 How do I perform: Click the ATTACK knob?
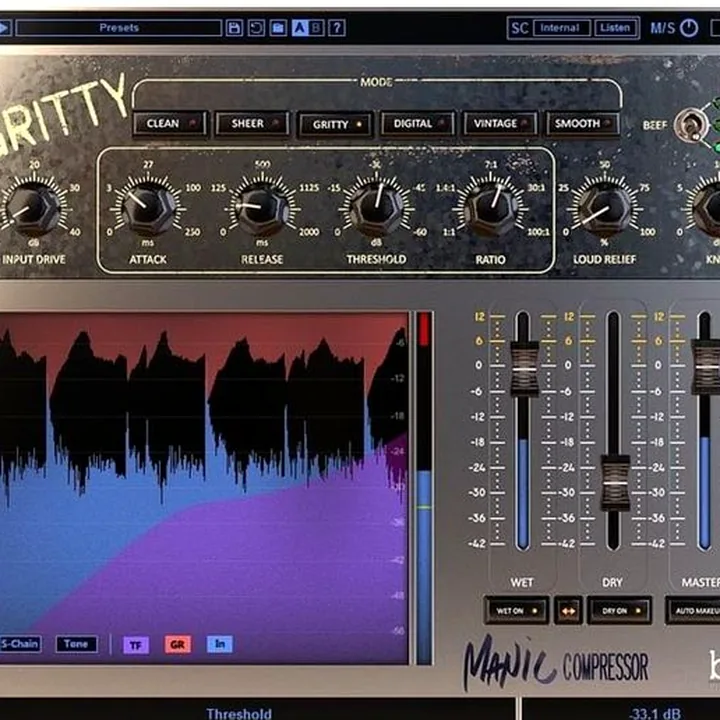148,208
